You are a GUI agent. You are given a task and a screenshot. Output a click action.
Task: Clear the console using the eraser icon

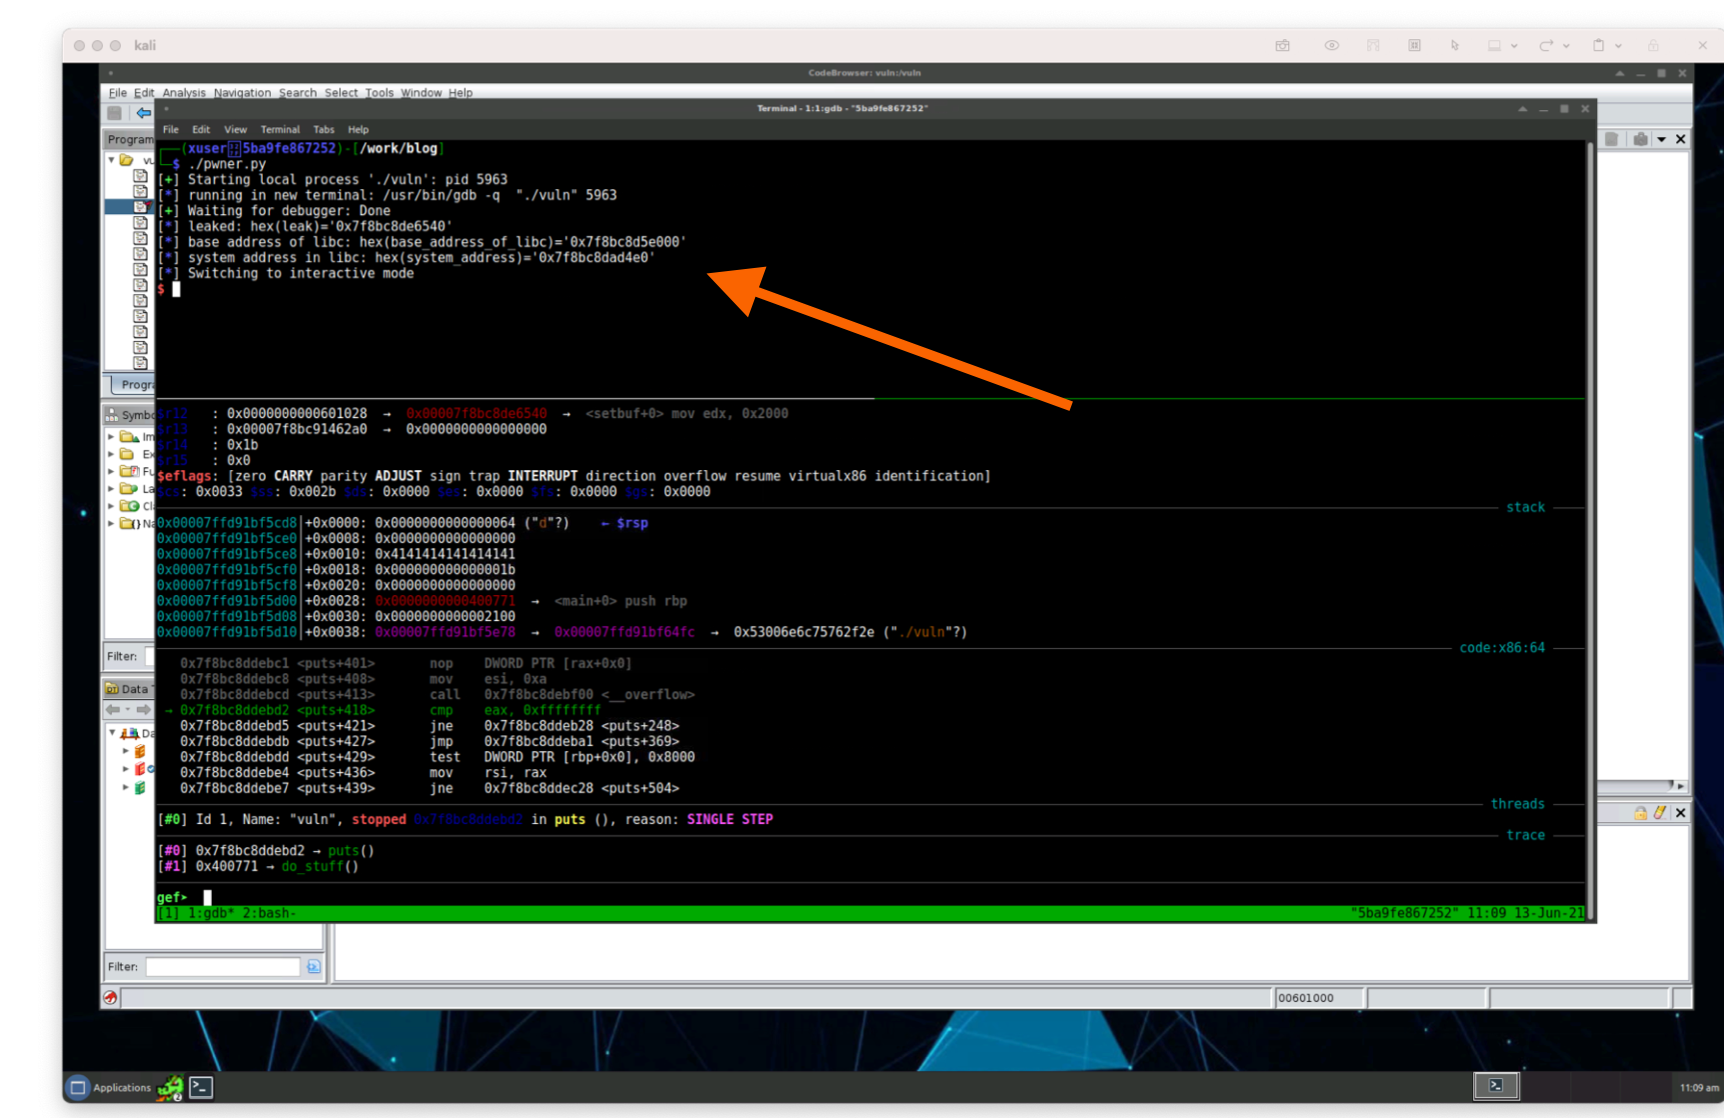1658,812
